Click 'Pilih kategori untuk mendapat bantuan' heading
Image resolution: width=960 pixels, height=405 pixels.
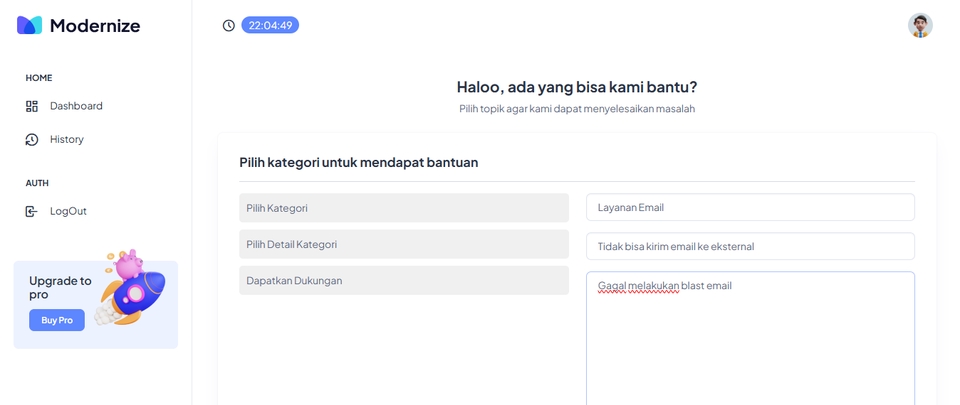coord(359,163)
